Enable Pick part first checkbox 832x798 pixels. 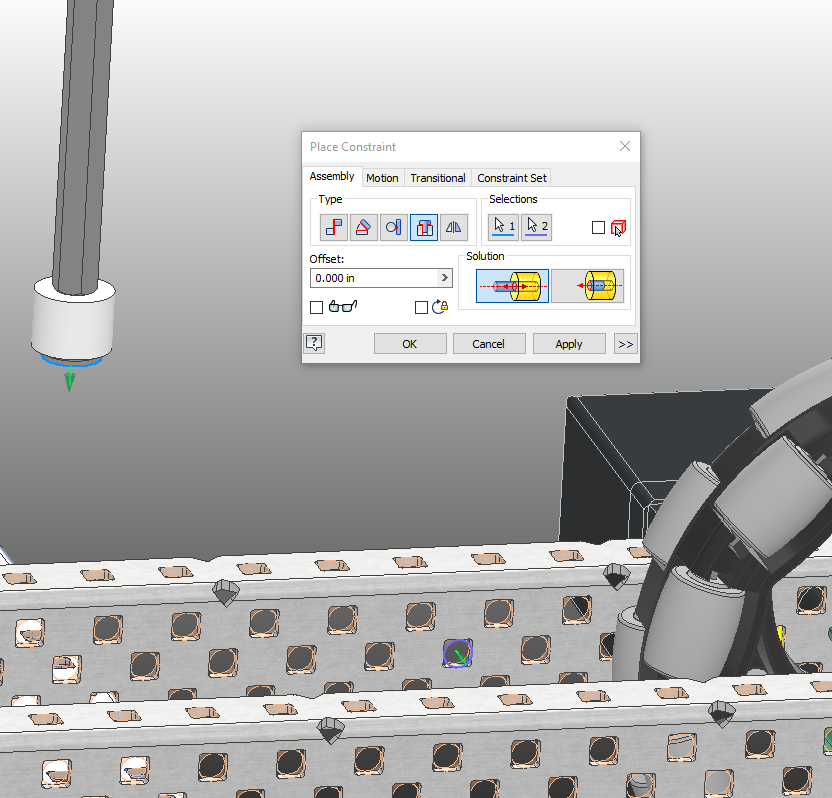[598, 228]
